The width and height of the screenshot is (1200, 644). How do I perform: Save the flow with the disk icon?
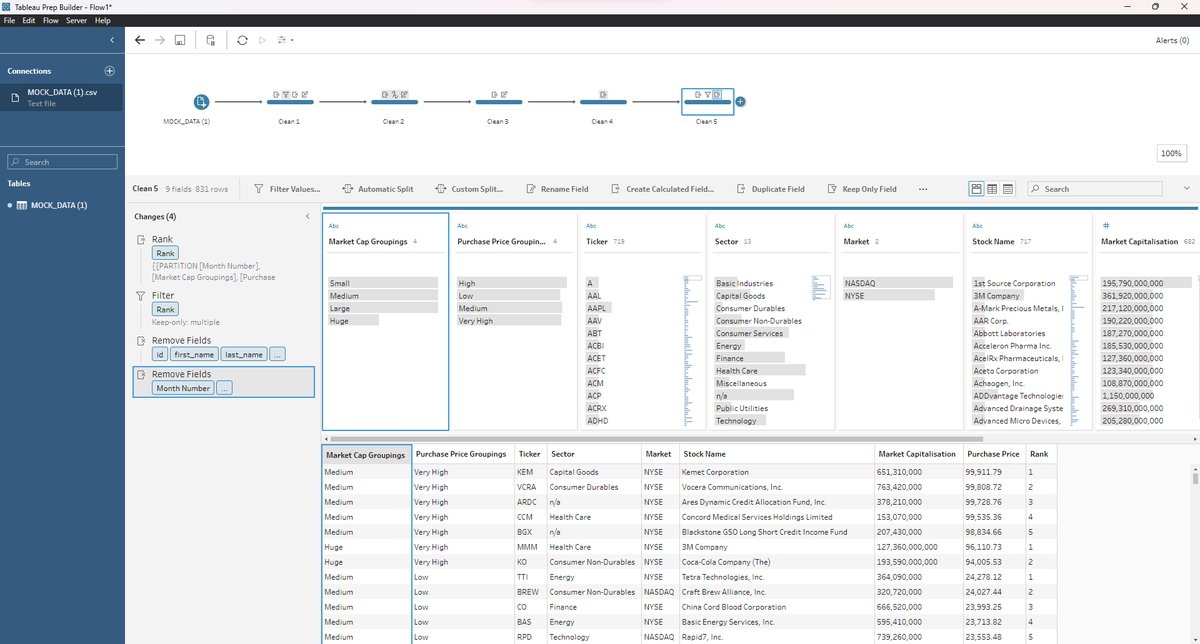tap(180, 40)
